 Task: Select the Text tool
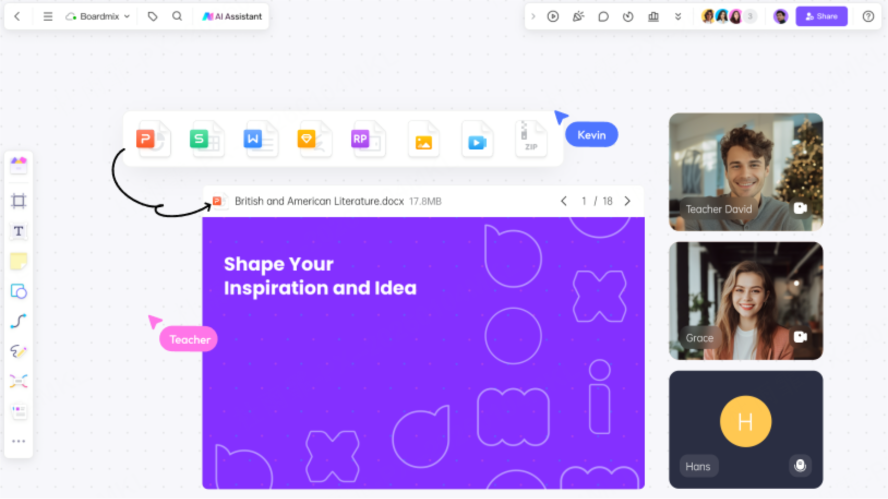(x=19, y=231)
